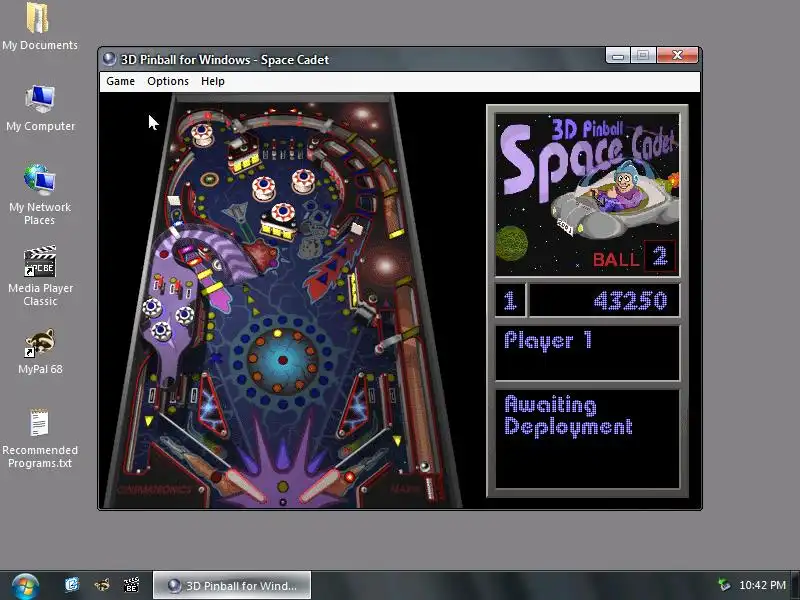Launch Media Player Classic from taskbar icon
800x600 pixels.
point(132,584)
